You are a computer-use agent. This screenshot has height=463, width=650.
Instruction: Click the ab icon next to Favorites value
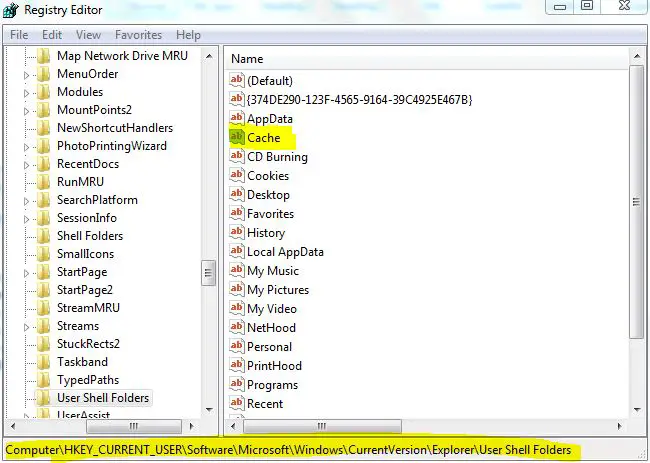pos(236,213)
